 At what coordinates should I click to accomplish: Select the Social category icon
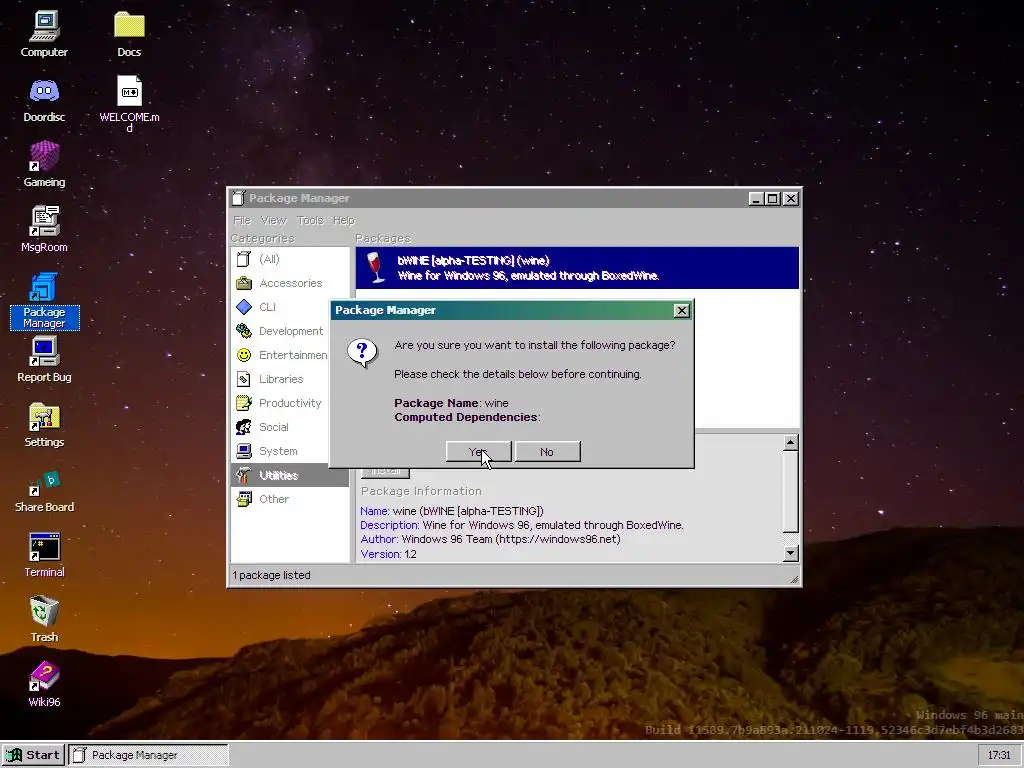(x=244, y=427)
